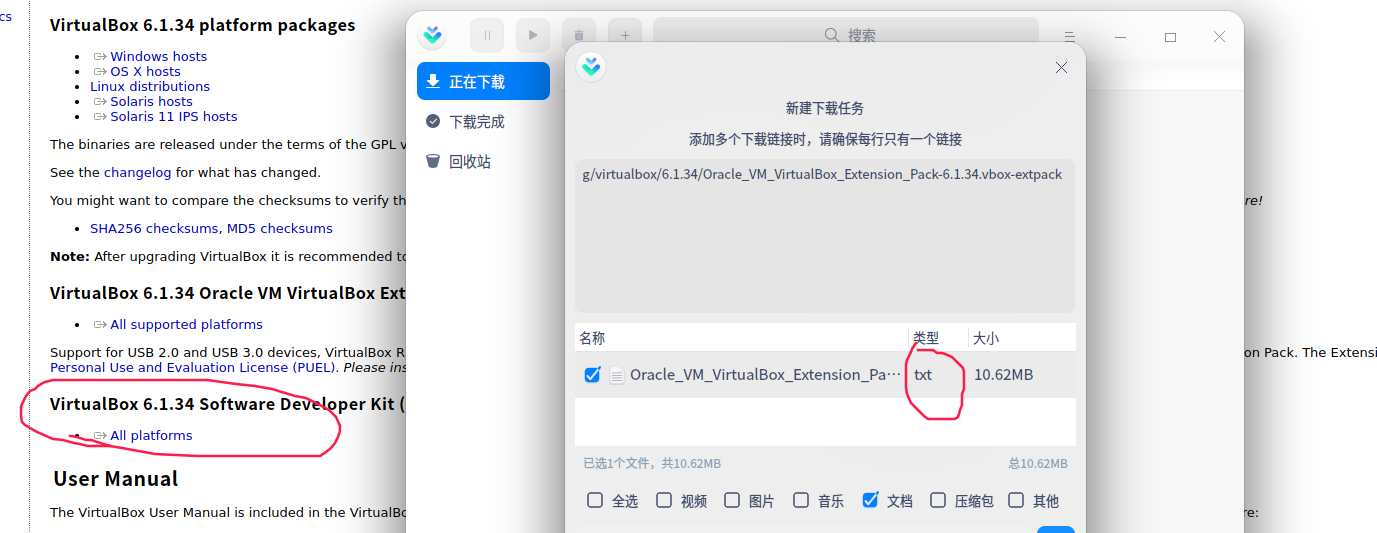The width and height of the screenshot is (1377, 533).
Task: Click the 已选1个文件，共10.62MB status text
Action: point(652,464)
